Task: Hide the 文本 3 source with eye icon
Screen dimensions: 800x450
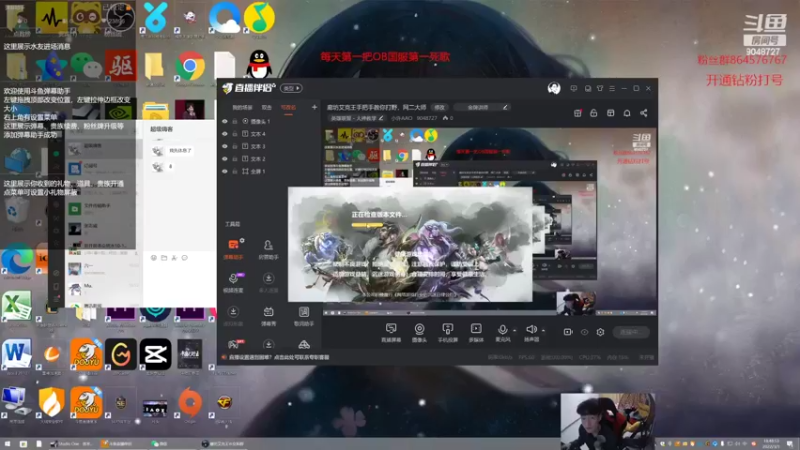Action: [x=224, y=146]
